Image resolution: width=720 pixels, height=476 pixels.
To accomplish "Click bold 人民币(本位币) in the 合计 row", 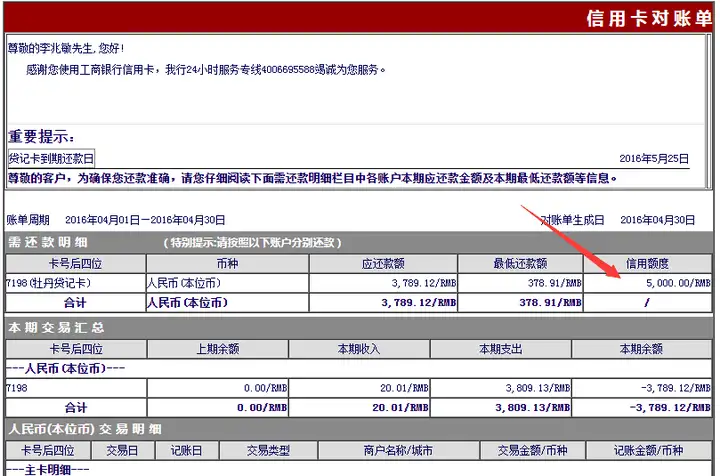I will pos(187,303).
